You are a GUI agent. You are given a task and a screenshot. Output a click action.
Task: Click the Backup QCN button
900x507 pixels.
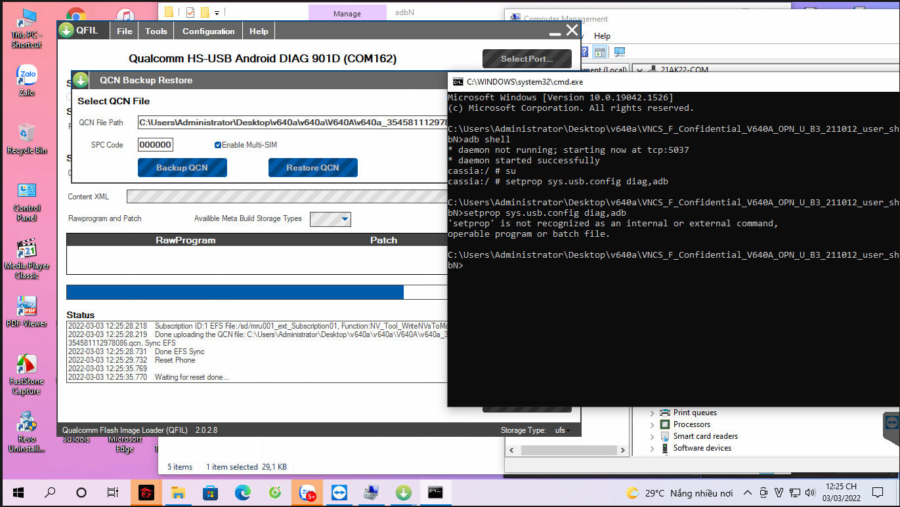(182, 168)
